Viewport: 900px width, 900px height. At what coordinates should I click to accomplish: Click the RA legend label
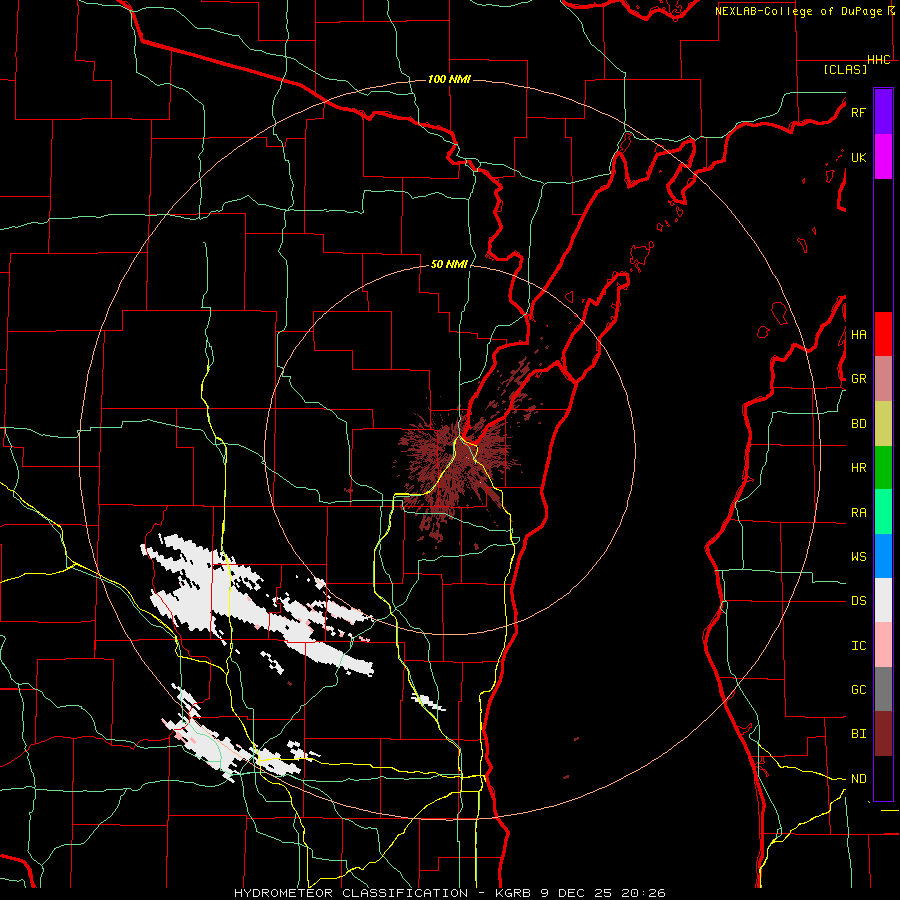point(858,513)
